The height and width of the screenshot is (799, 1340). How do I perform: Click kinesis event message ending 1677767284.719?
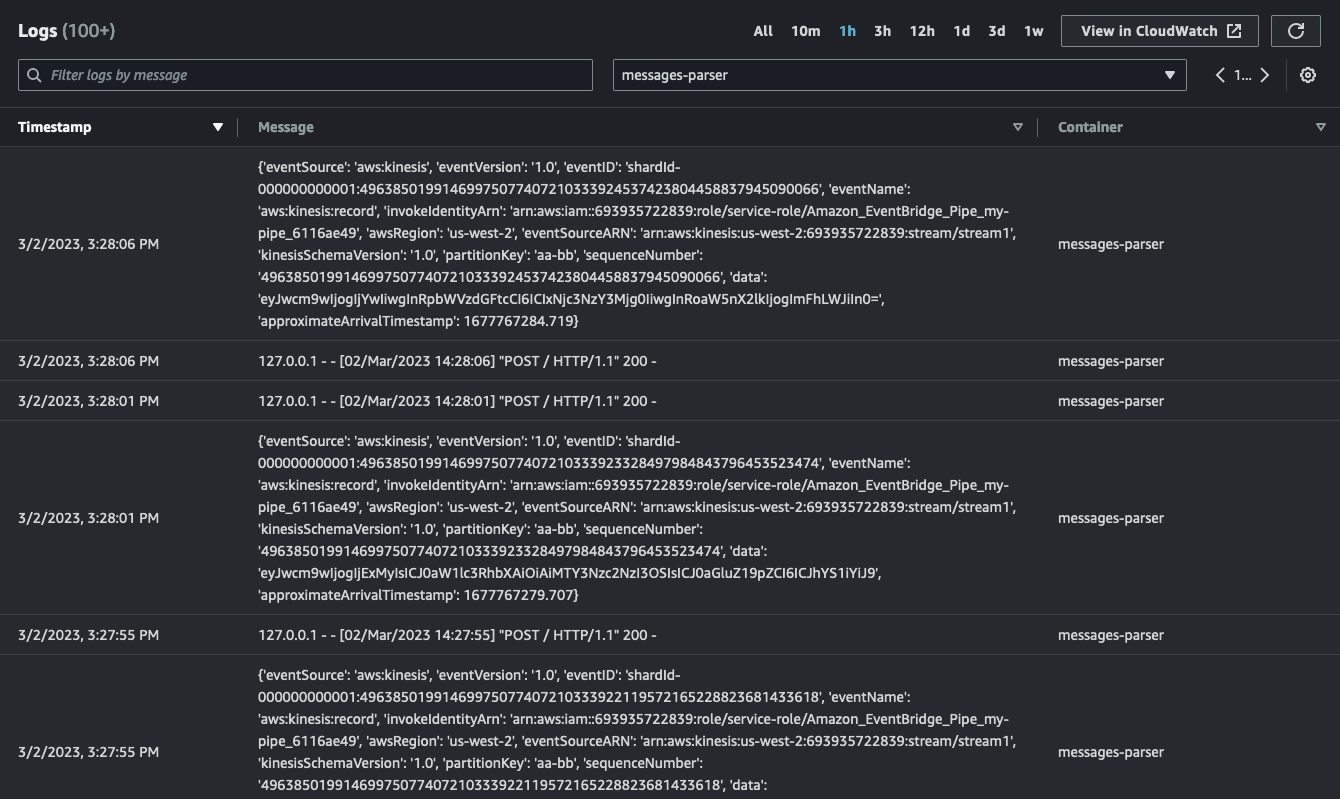(637, 244)
